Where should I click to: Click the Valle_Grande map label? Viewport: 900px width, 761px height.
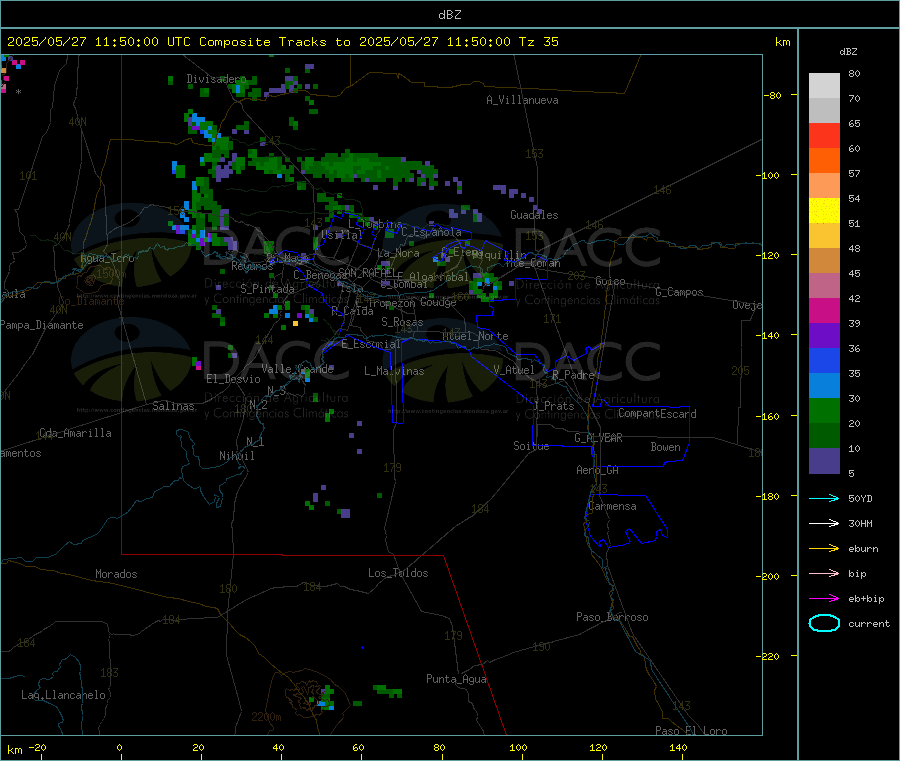[x=297, y=369]
